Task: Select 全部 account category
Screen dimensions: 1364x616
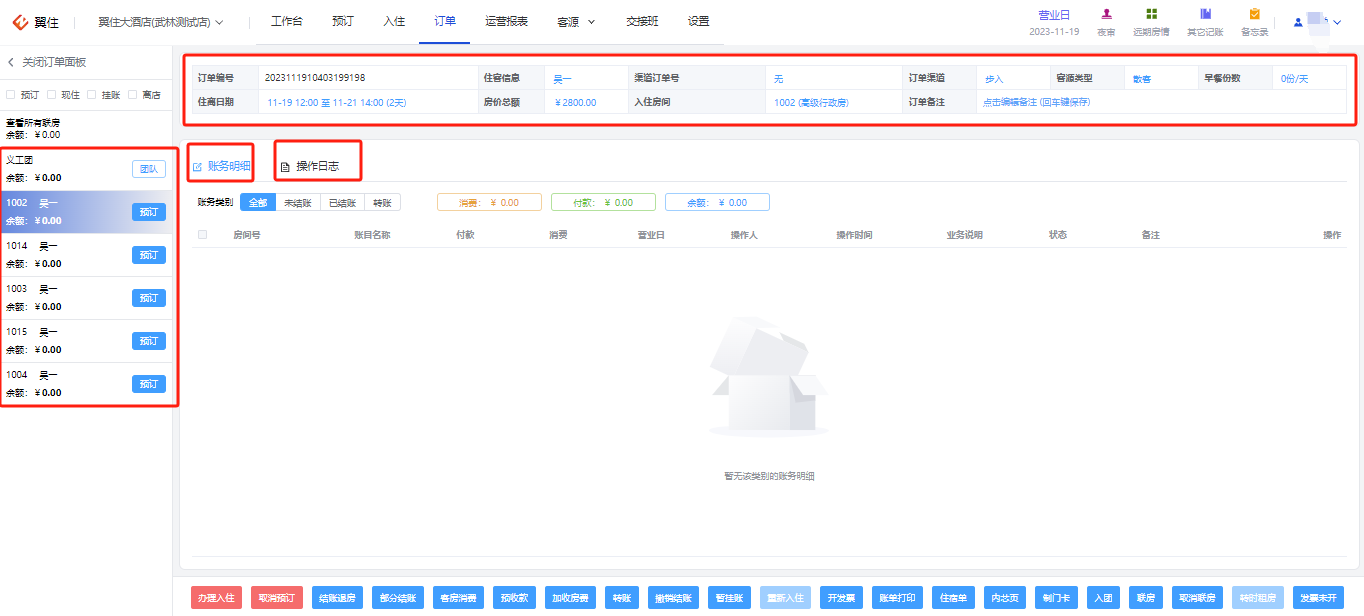Action: pos(258,202)
